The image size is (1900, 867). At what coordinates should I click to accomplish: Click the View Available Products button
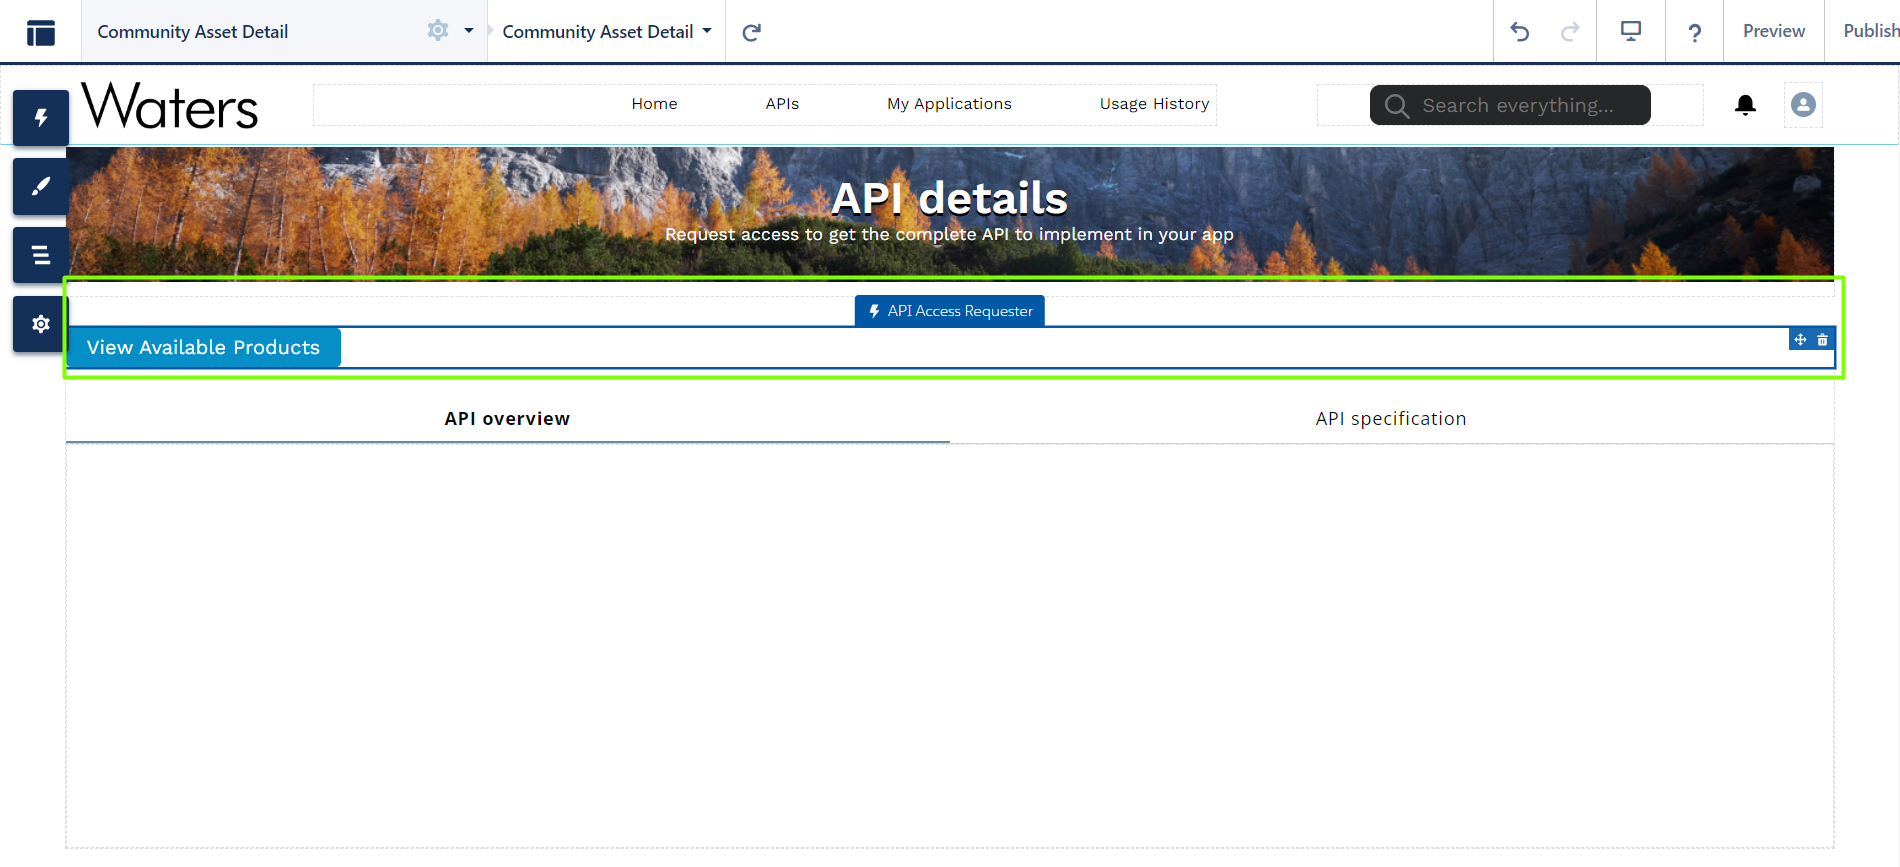point(204,348)
